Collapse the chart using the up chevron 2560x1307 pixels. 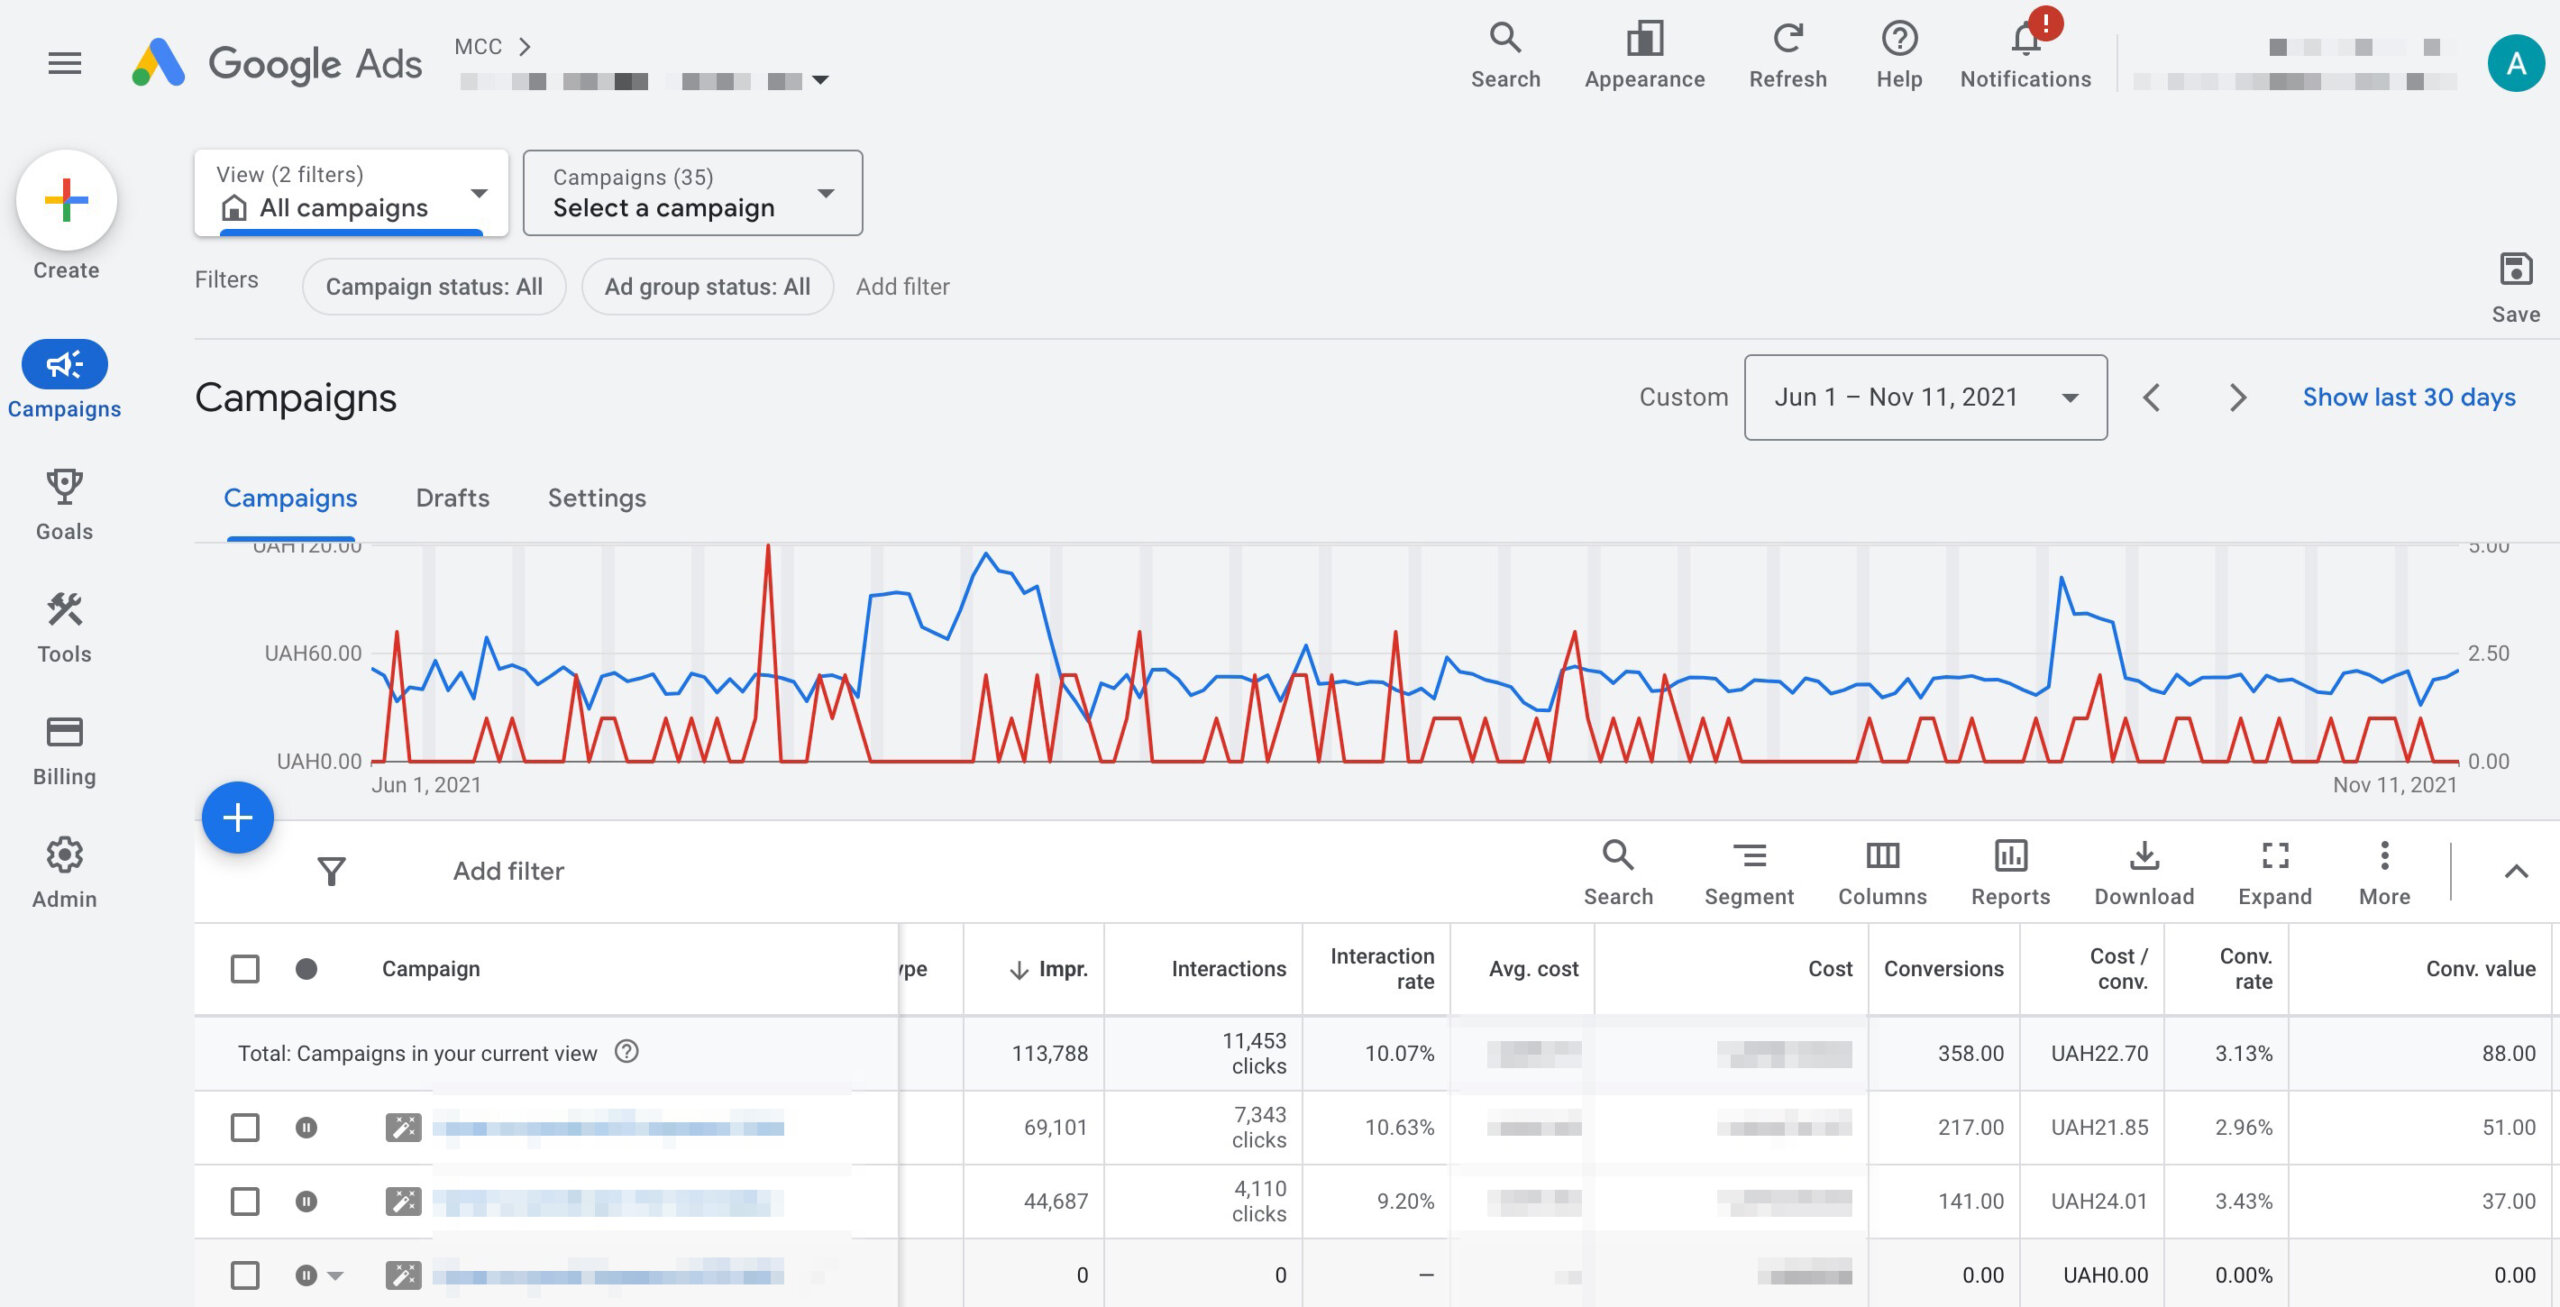(x=2515, y=871)
